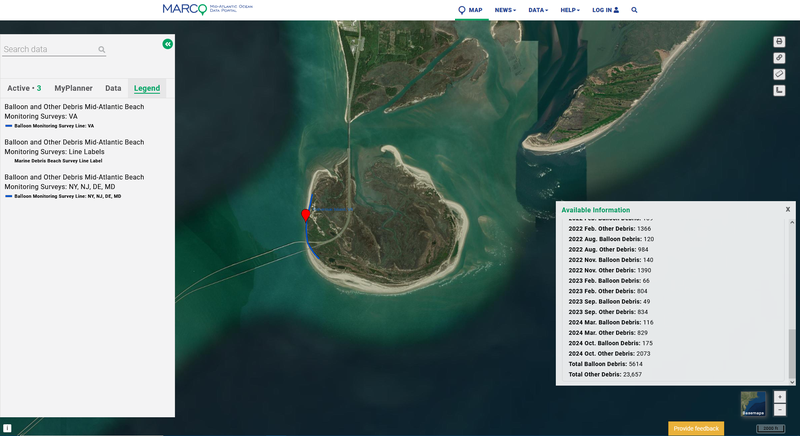Click the info popup scrollbar thumb
This screenshot has height=436, width=800.
[792, 353]
